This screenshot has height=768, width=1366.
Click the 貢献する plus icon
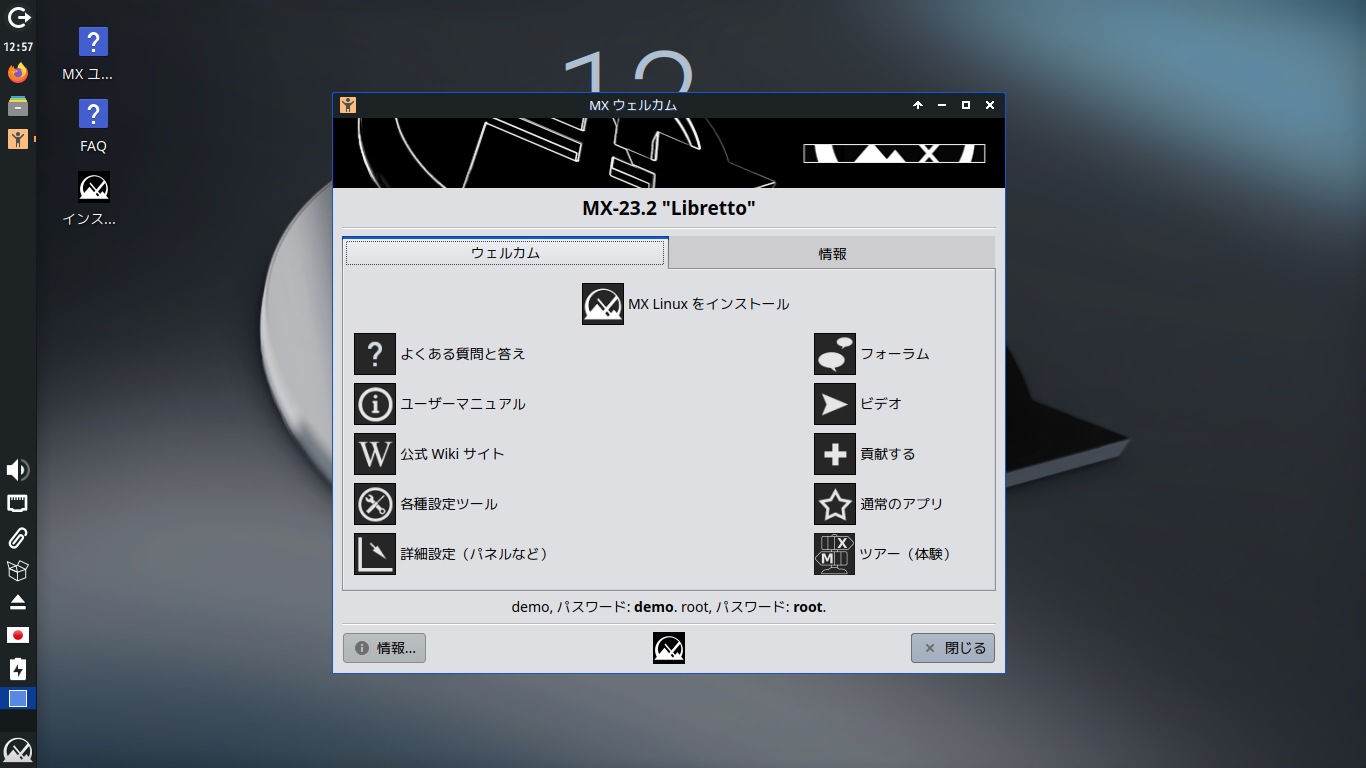[x=835, y=454]
